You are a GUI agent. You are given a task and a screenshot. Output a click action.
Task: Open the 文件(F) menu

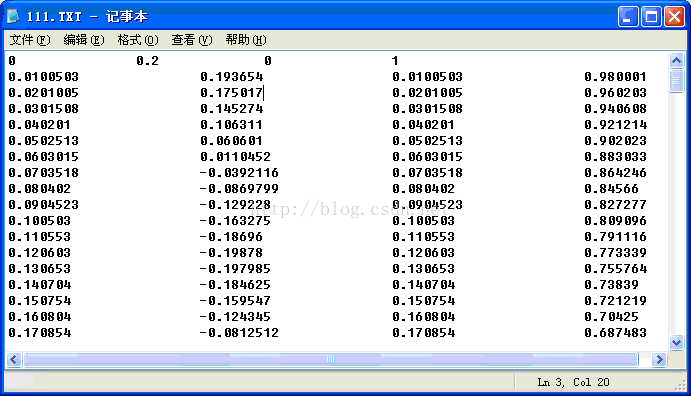pos(30,40)
